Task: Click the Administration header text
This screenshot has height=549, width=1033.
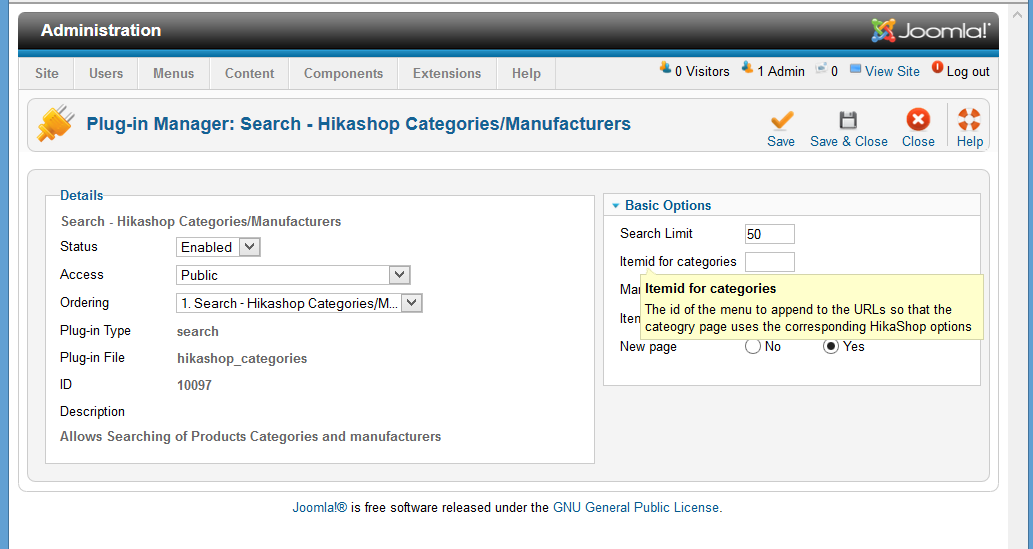Action: coord(101,30)
